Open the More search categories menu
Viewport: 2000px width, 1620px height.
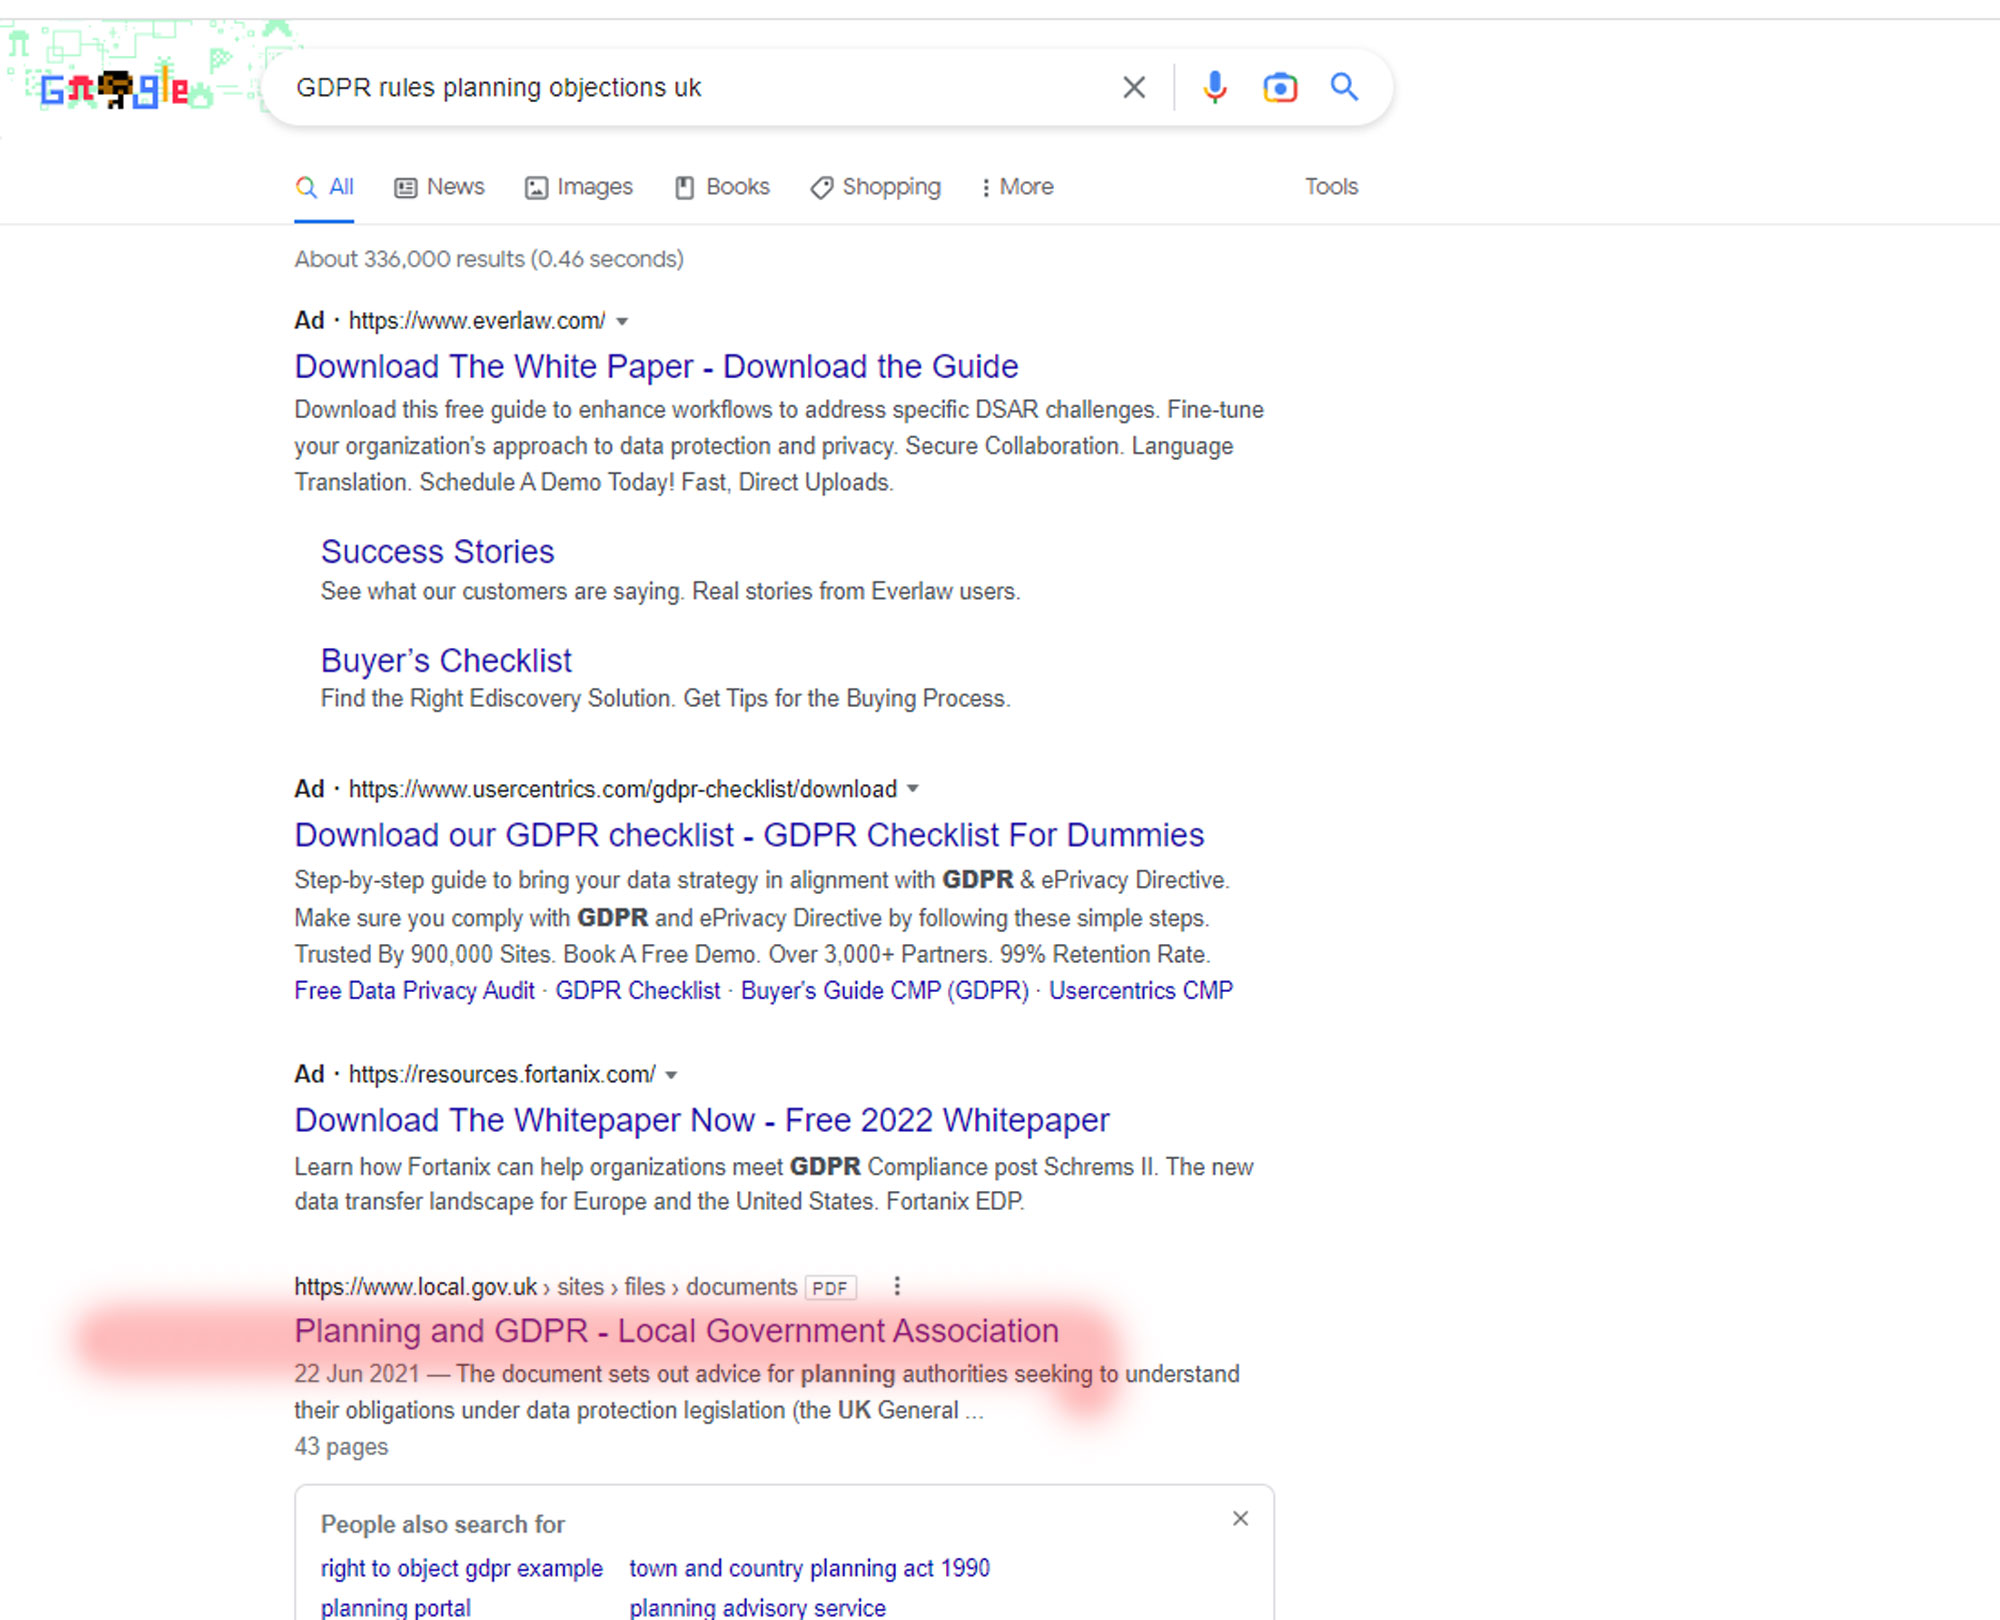click(1017, 187)
